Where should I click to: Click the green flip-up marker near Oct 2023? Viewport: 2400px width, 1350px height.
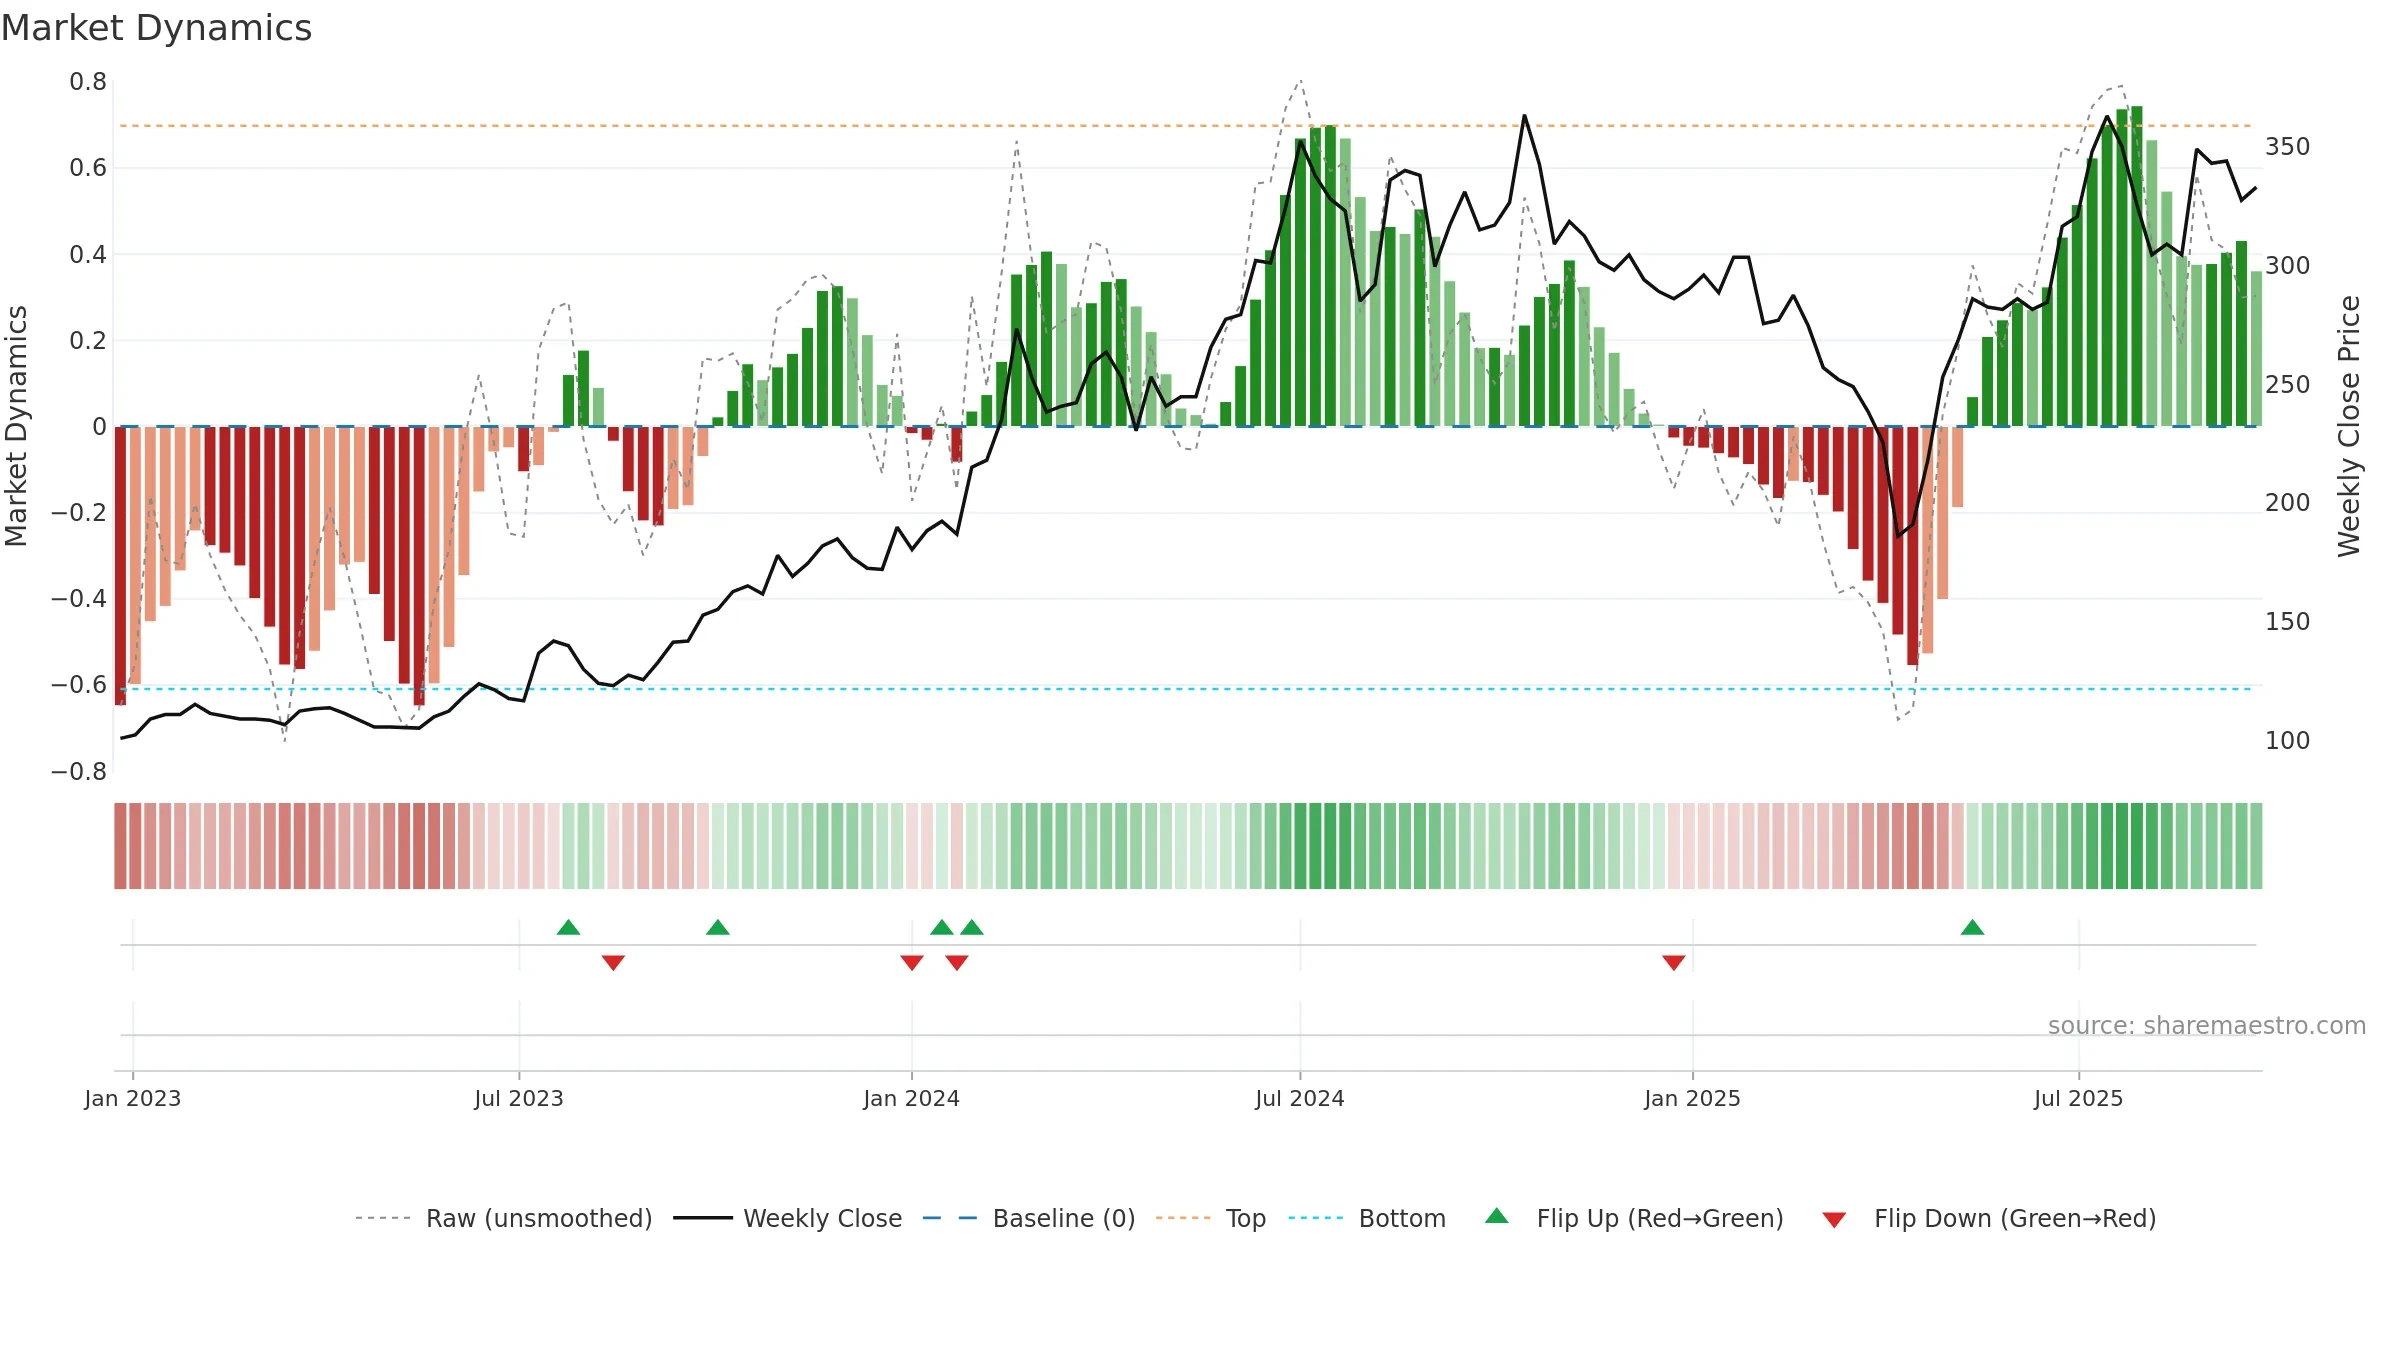pos(718,927)
